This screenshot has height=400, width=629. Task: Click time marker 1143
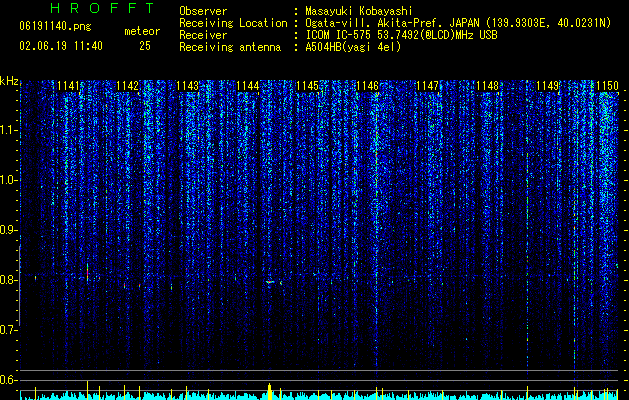coord(188,86)
